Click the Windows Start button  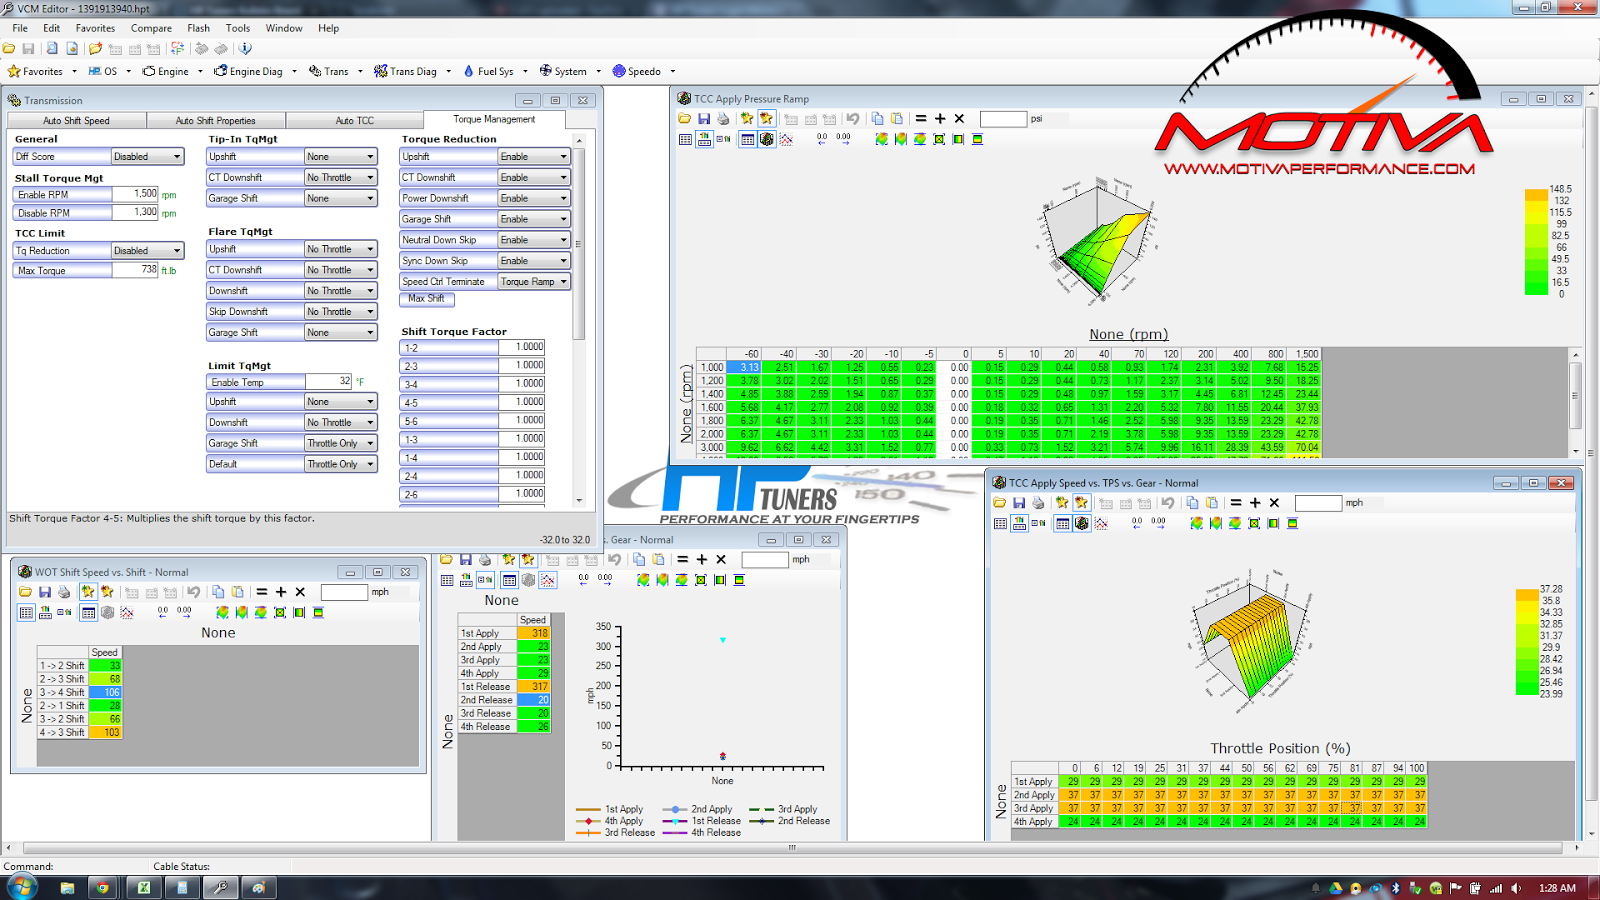coord(21,887)
